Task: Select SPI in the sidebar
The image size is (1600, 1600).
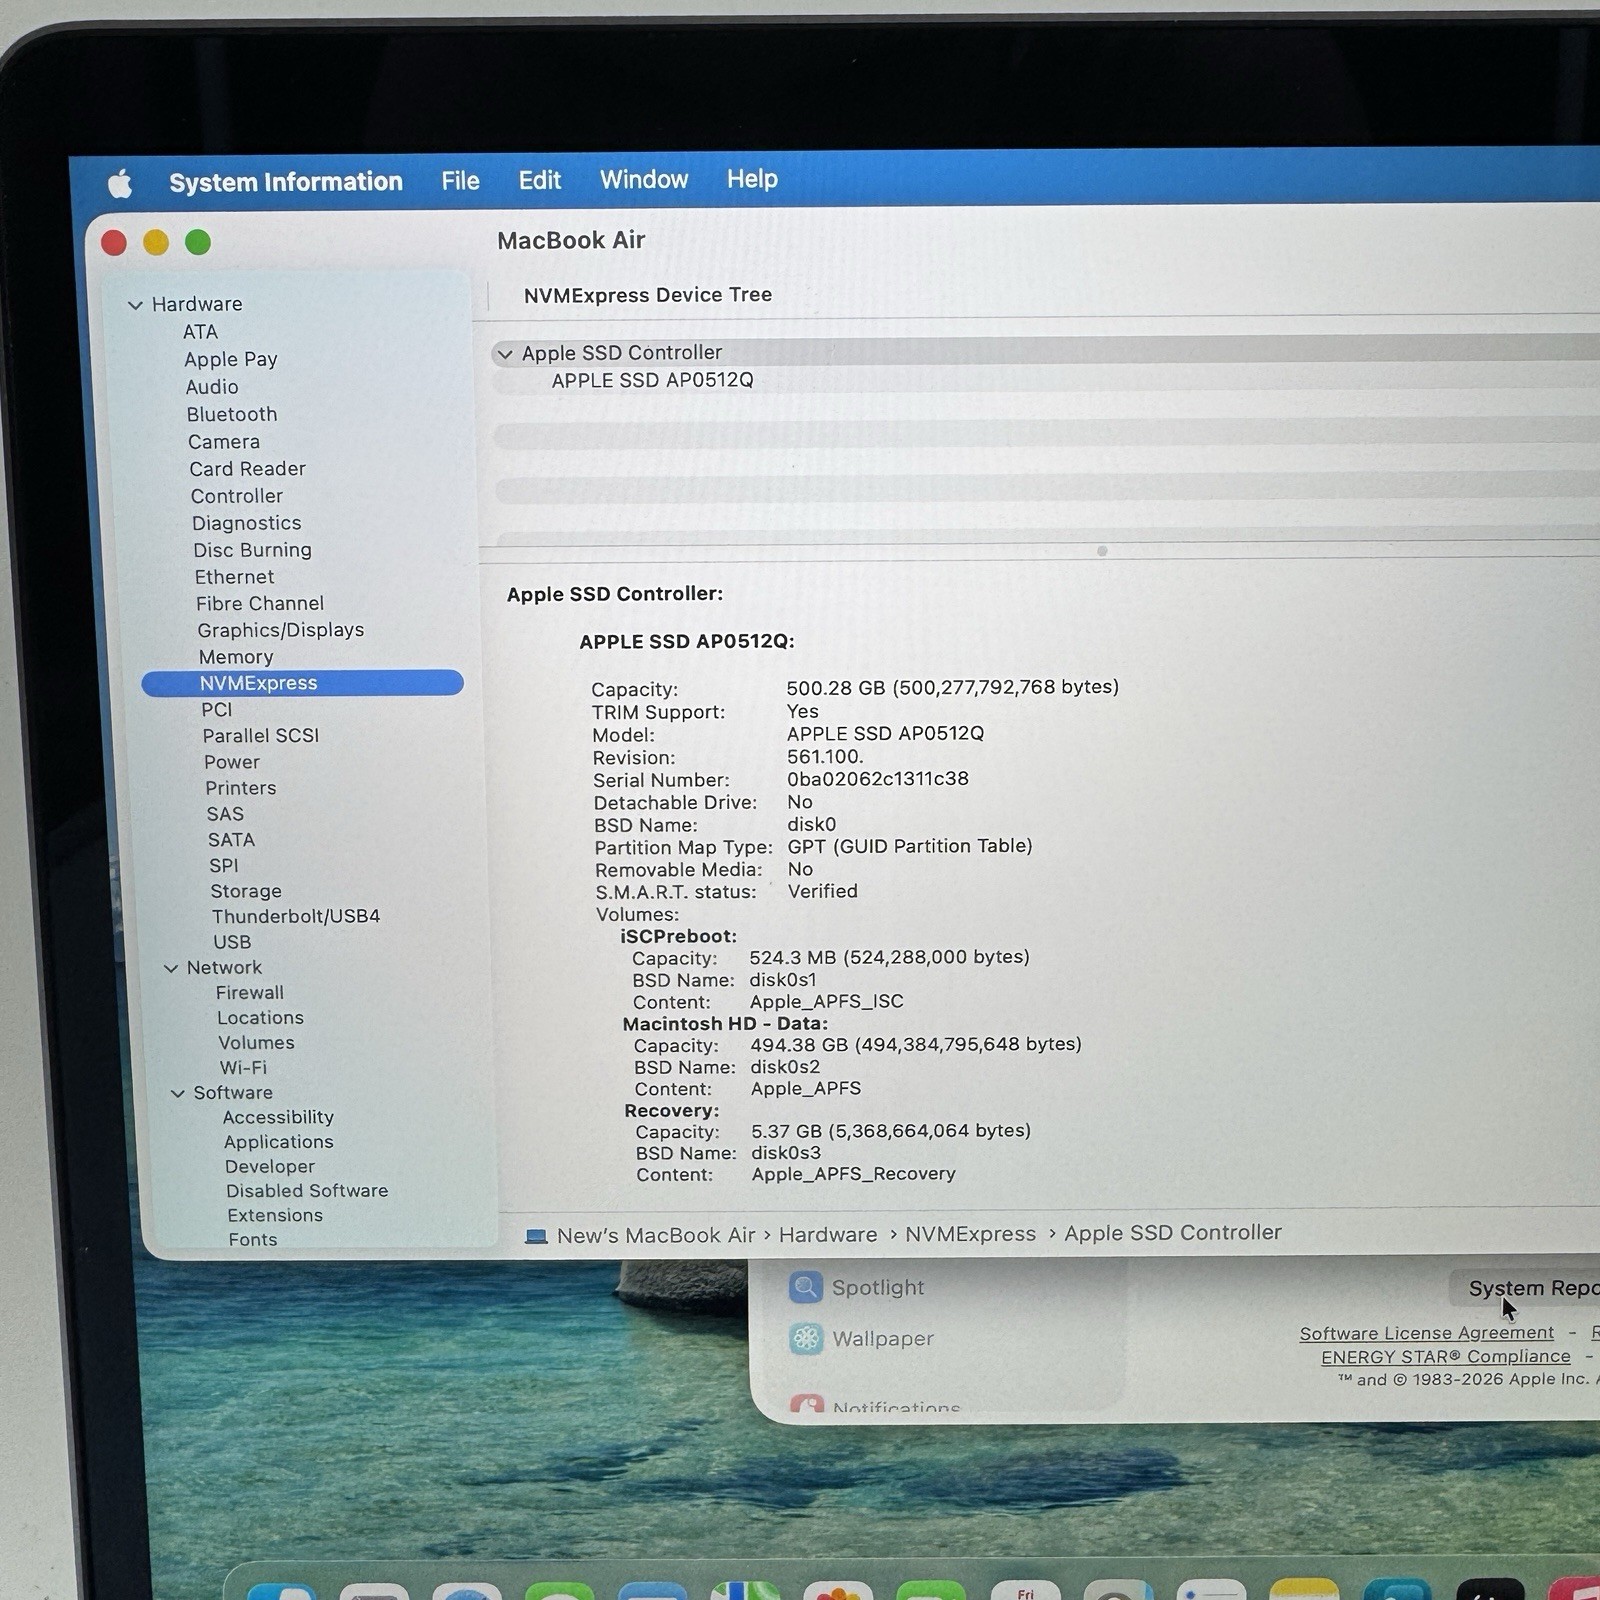Action: pos(224,866)
